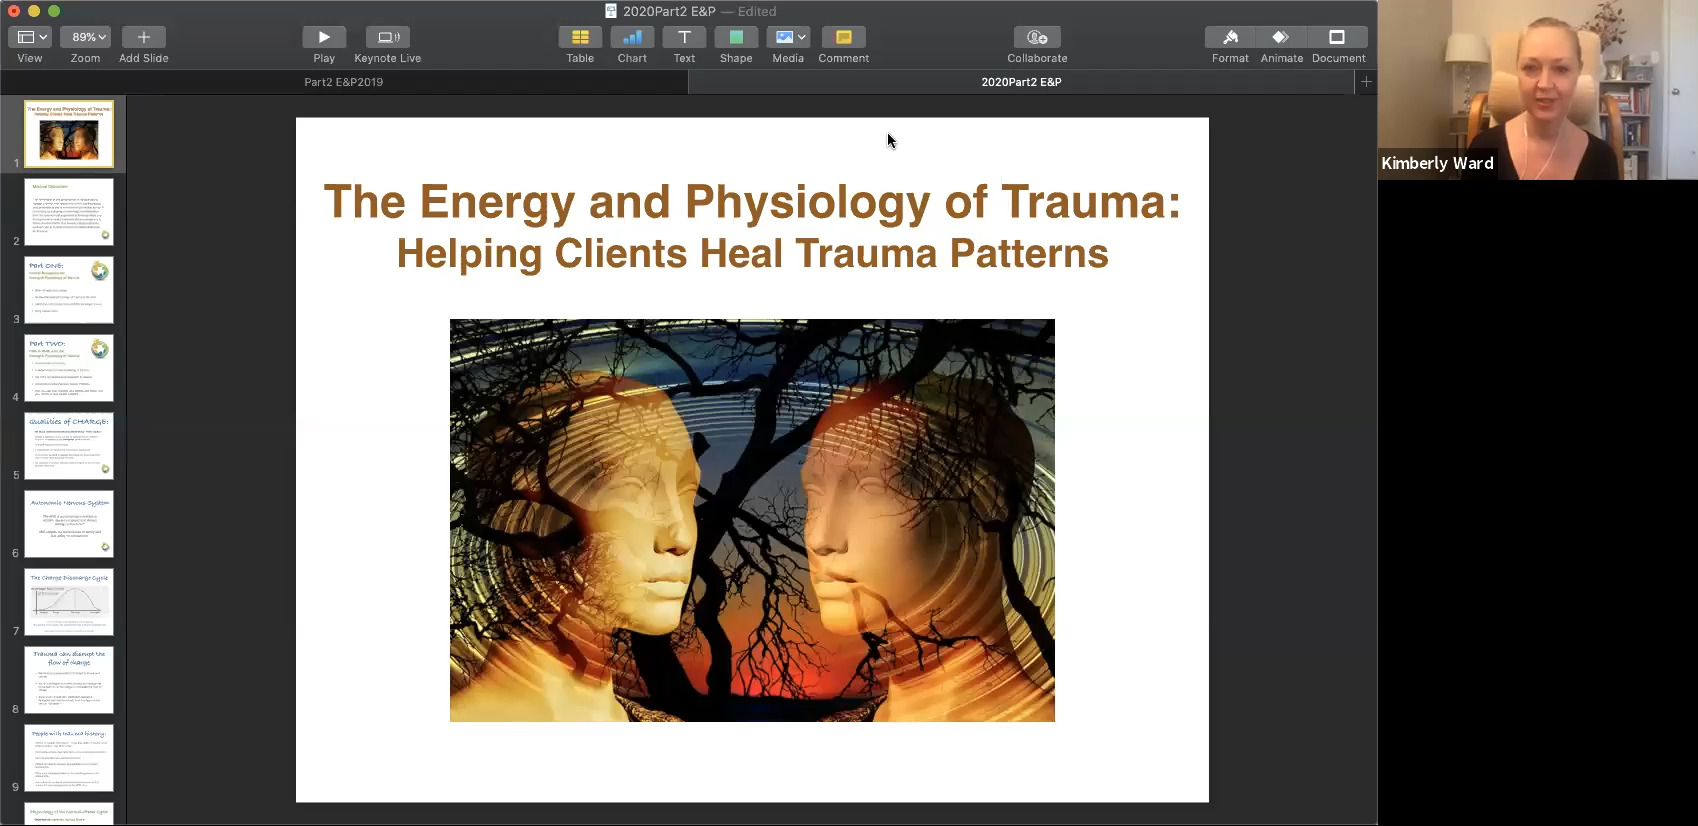Make the Keynote window full screen
Screen dimensions: 1698x826
coord(54,11)
